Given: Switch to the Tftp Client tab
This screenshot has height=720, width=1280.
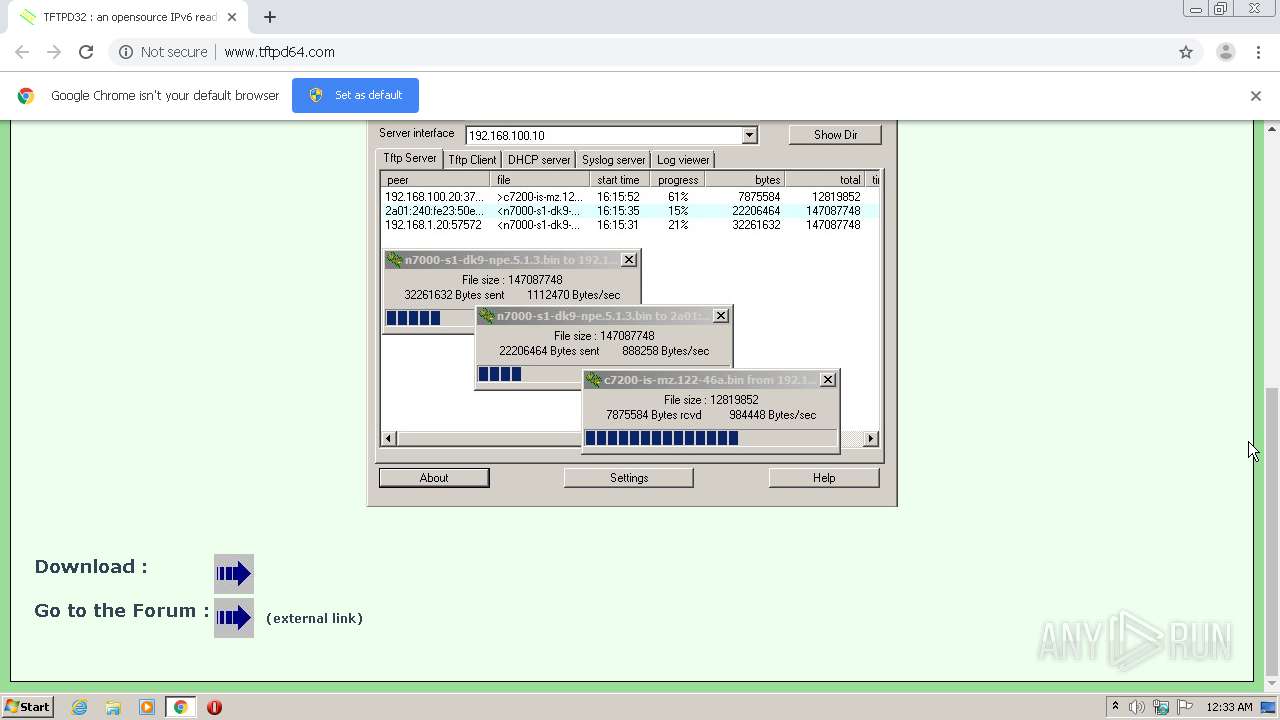Looking at the screenshot, I should point(472,160).
